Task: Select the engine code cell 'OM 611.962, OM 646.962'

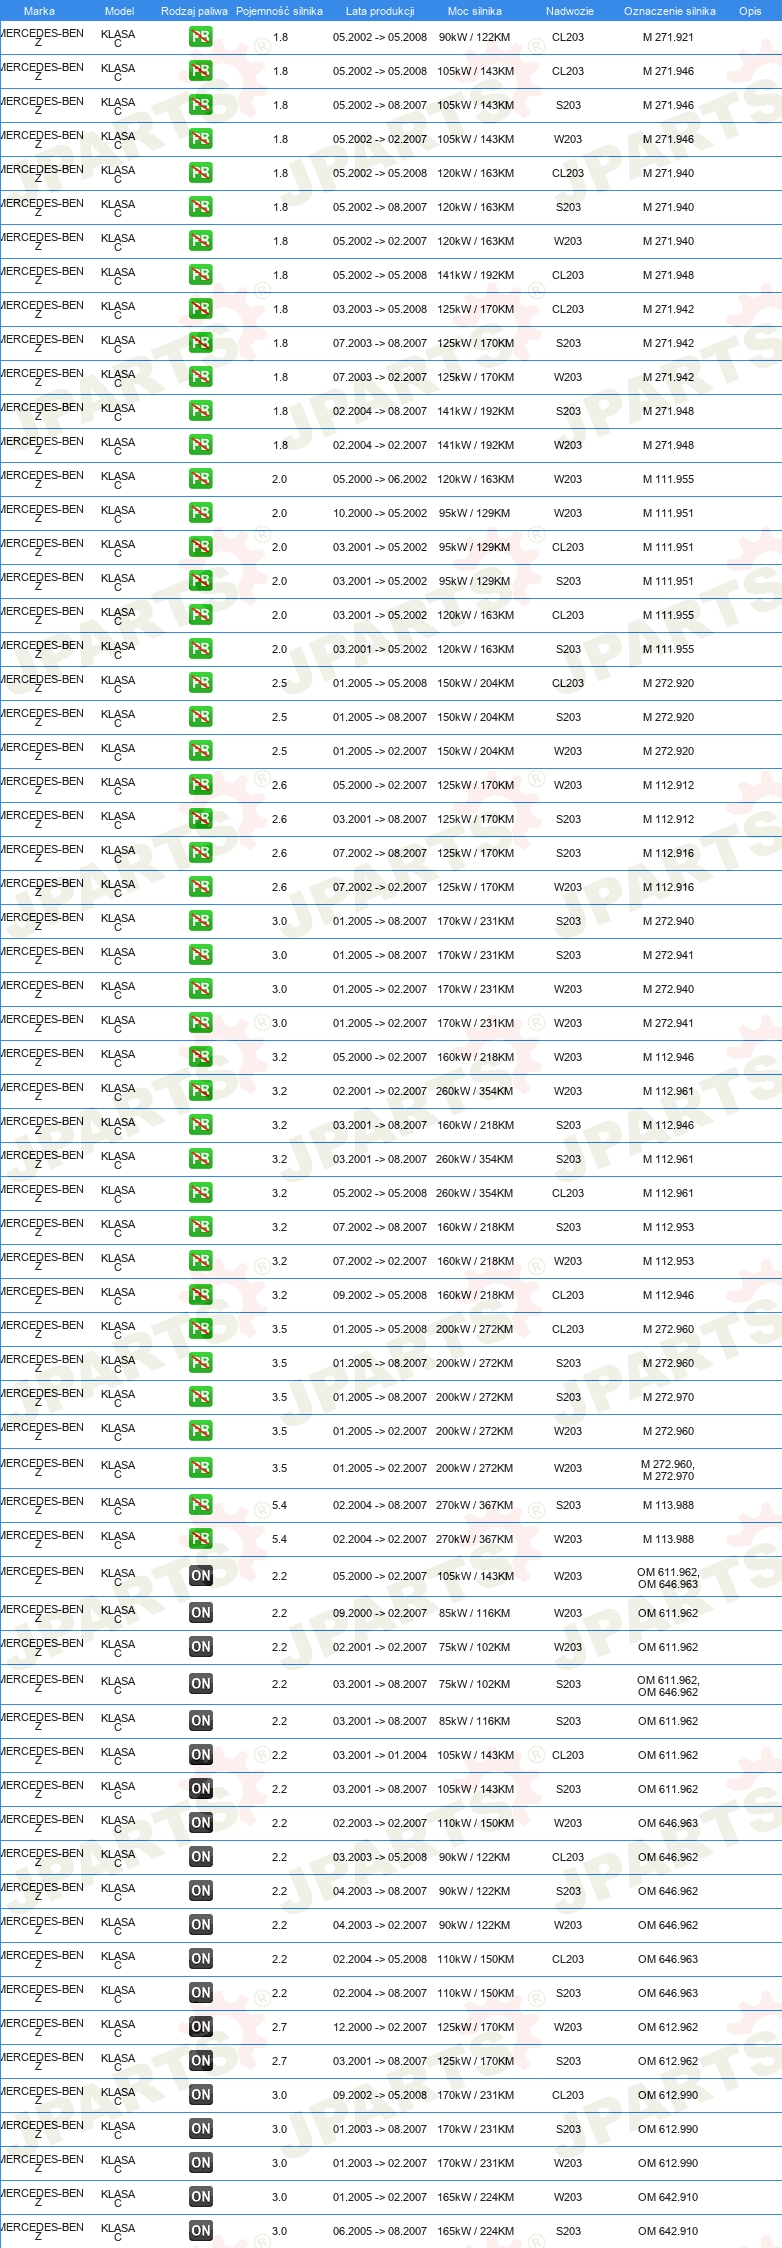Action: [x=668, y=1686]
